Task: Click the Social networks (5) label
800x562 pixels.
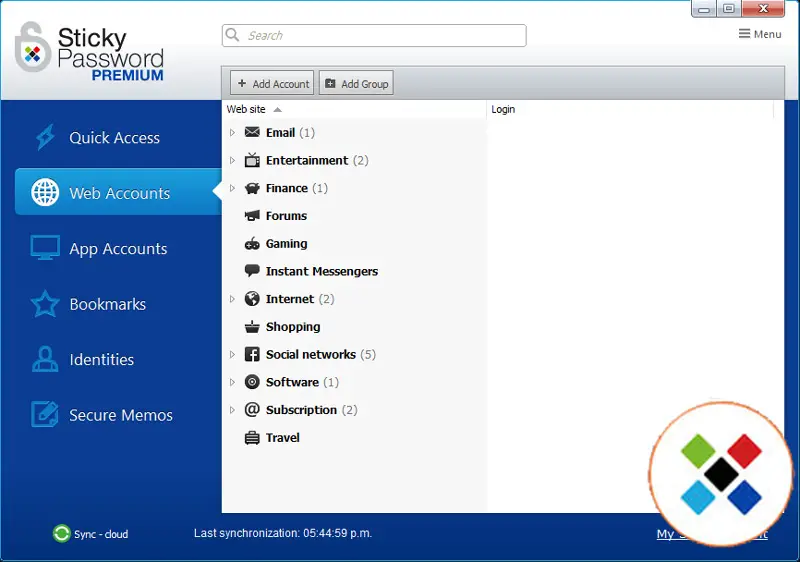Action: click(x=320, y=354)
